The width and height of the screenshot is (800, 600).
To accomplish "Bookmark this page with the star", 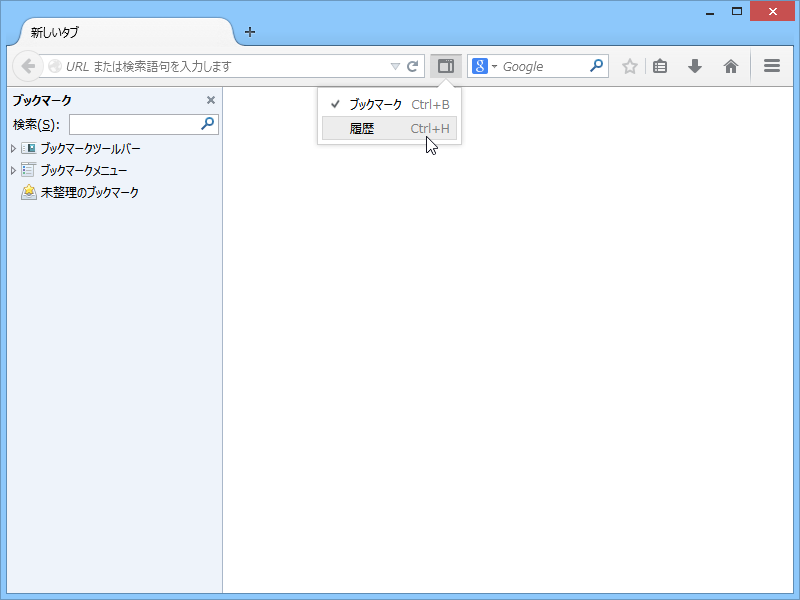I will coord(629,66).
